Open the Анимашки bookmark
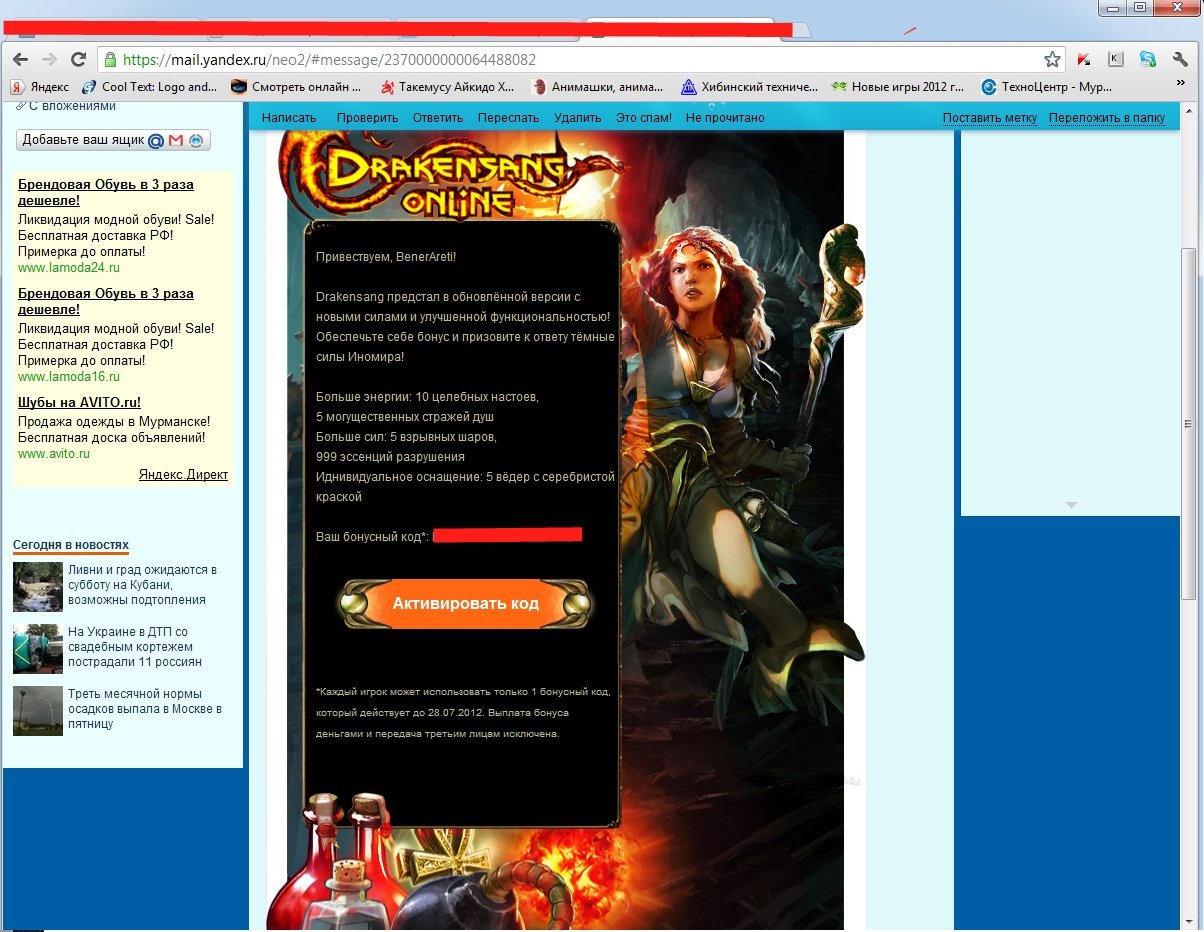 tap(598, 87)
